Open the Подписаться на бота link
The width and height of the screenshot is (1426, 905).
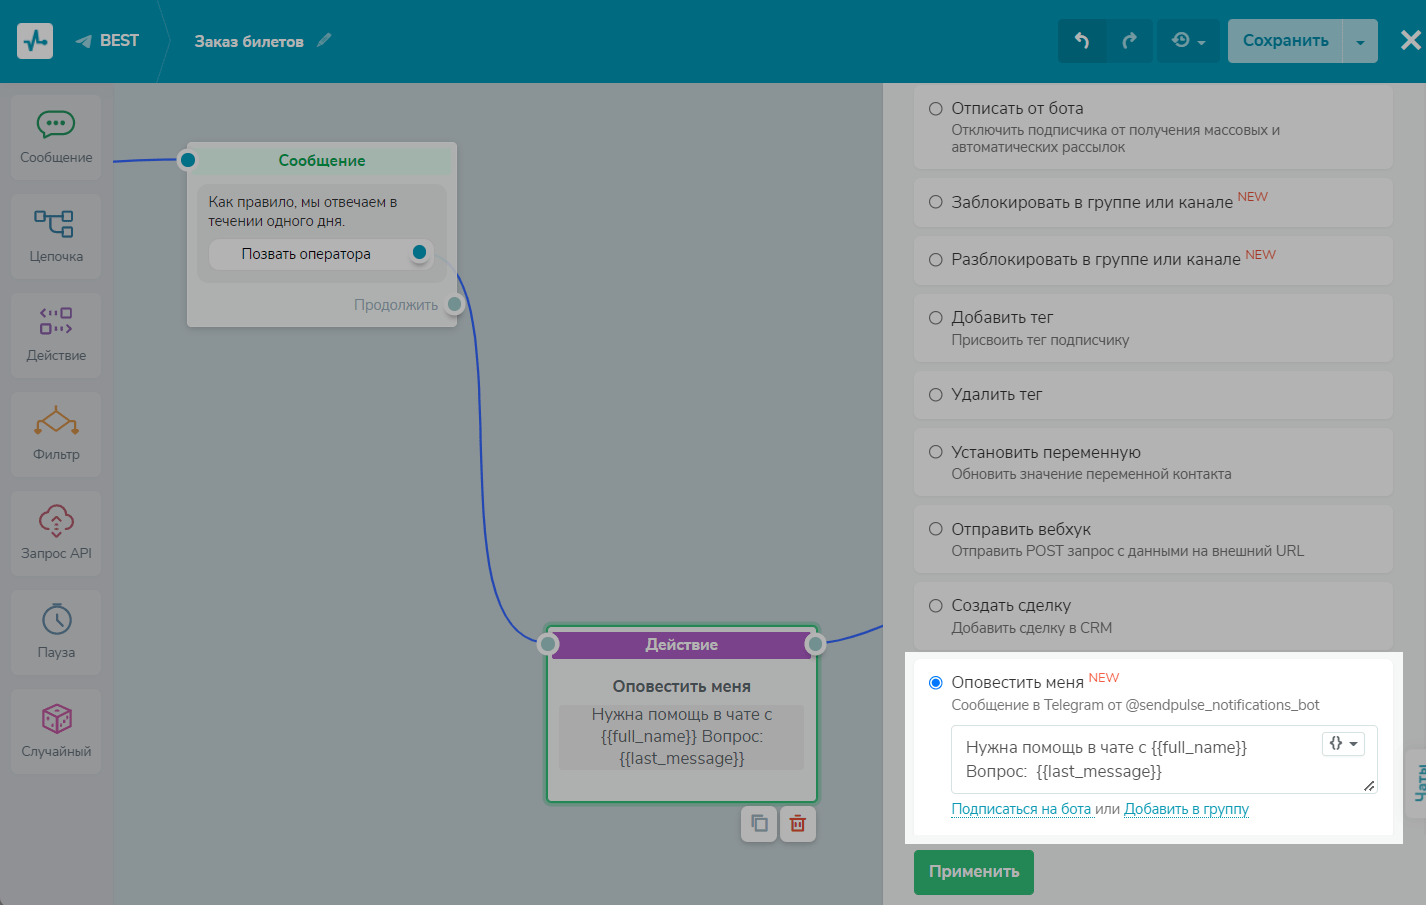point(1021,809)
